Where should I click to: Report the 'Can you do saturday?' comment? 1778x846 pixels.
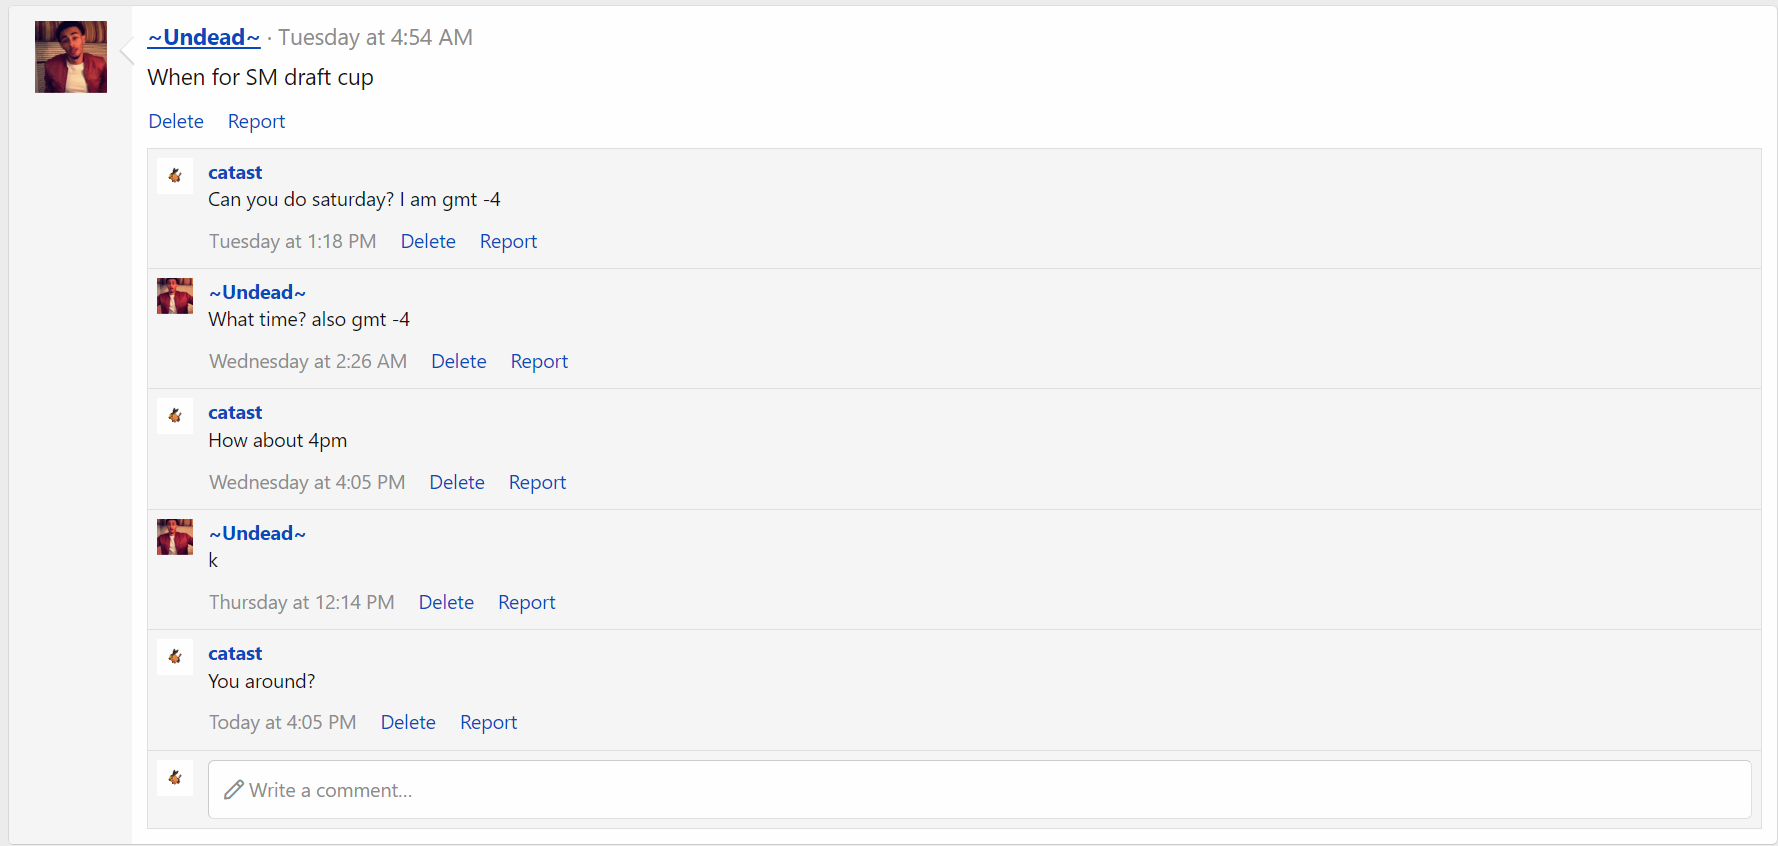click(x=508, y=241)
